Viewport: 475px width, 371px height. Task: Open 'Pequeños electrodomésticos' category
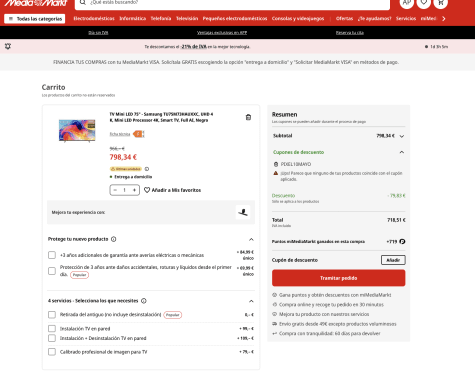235,18
